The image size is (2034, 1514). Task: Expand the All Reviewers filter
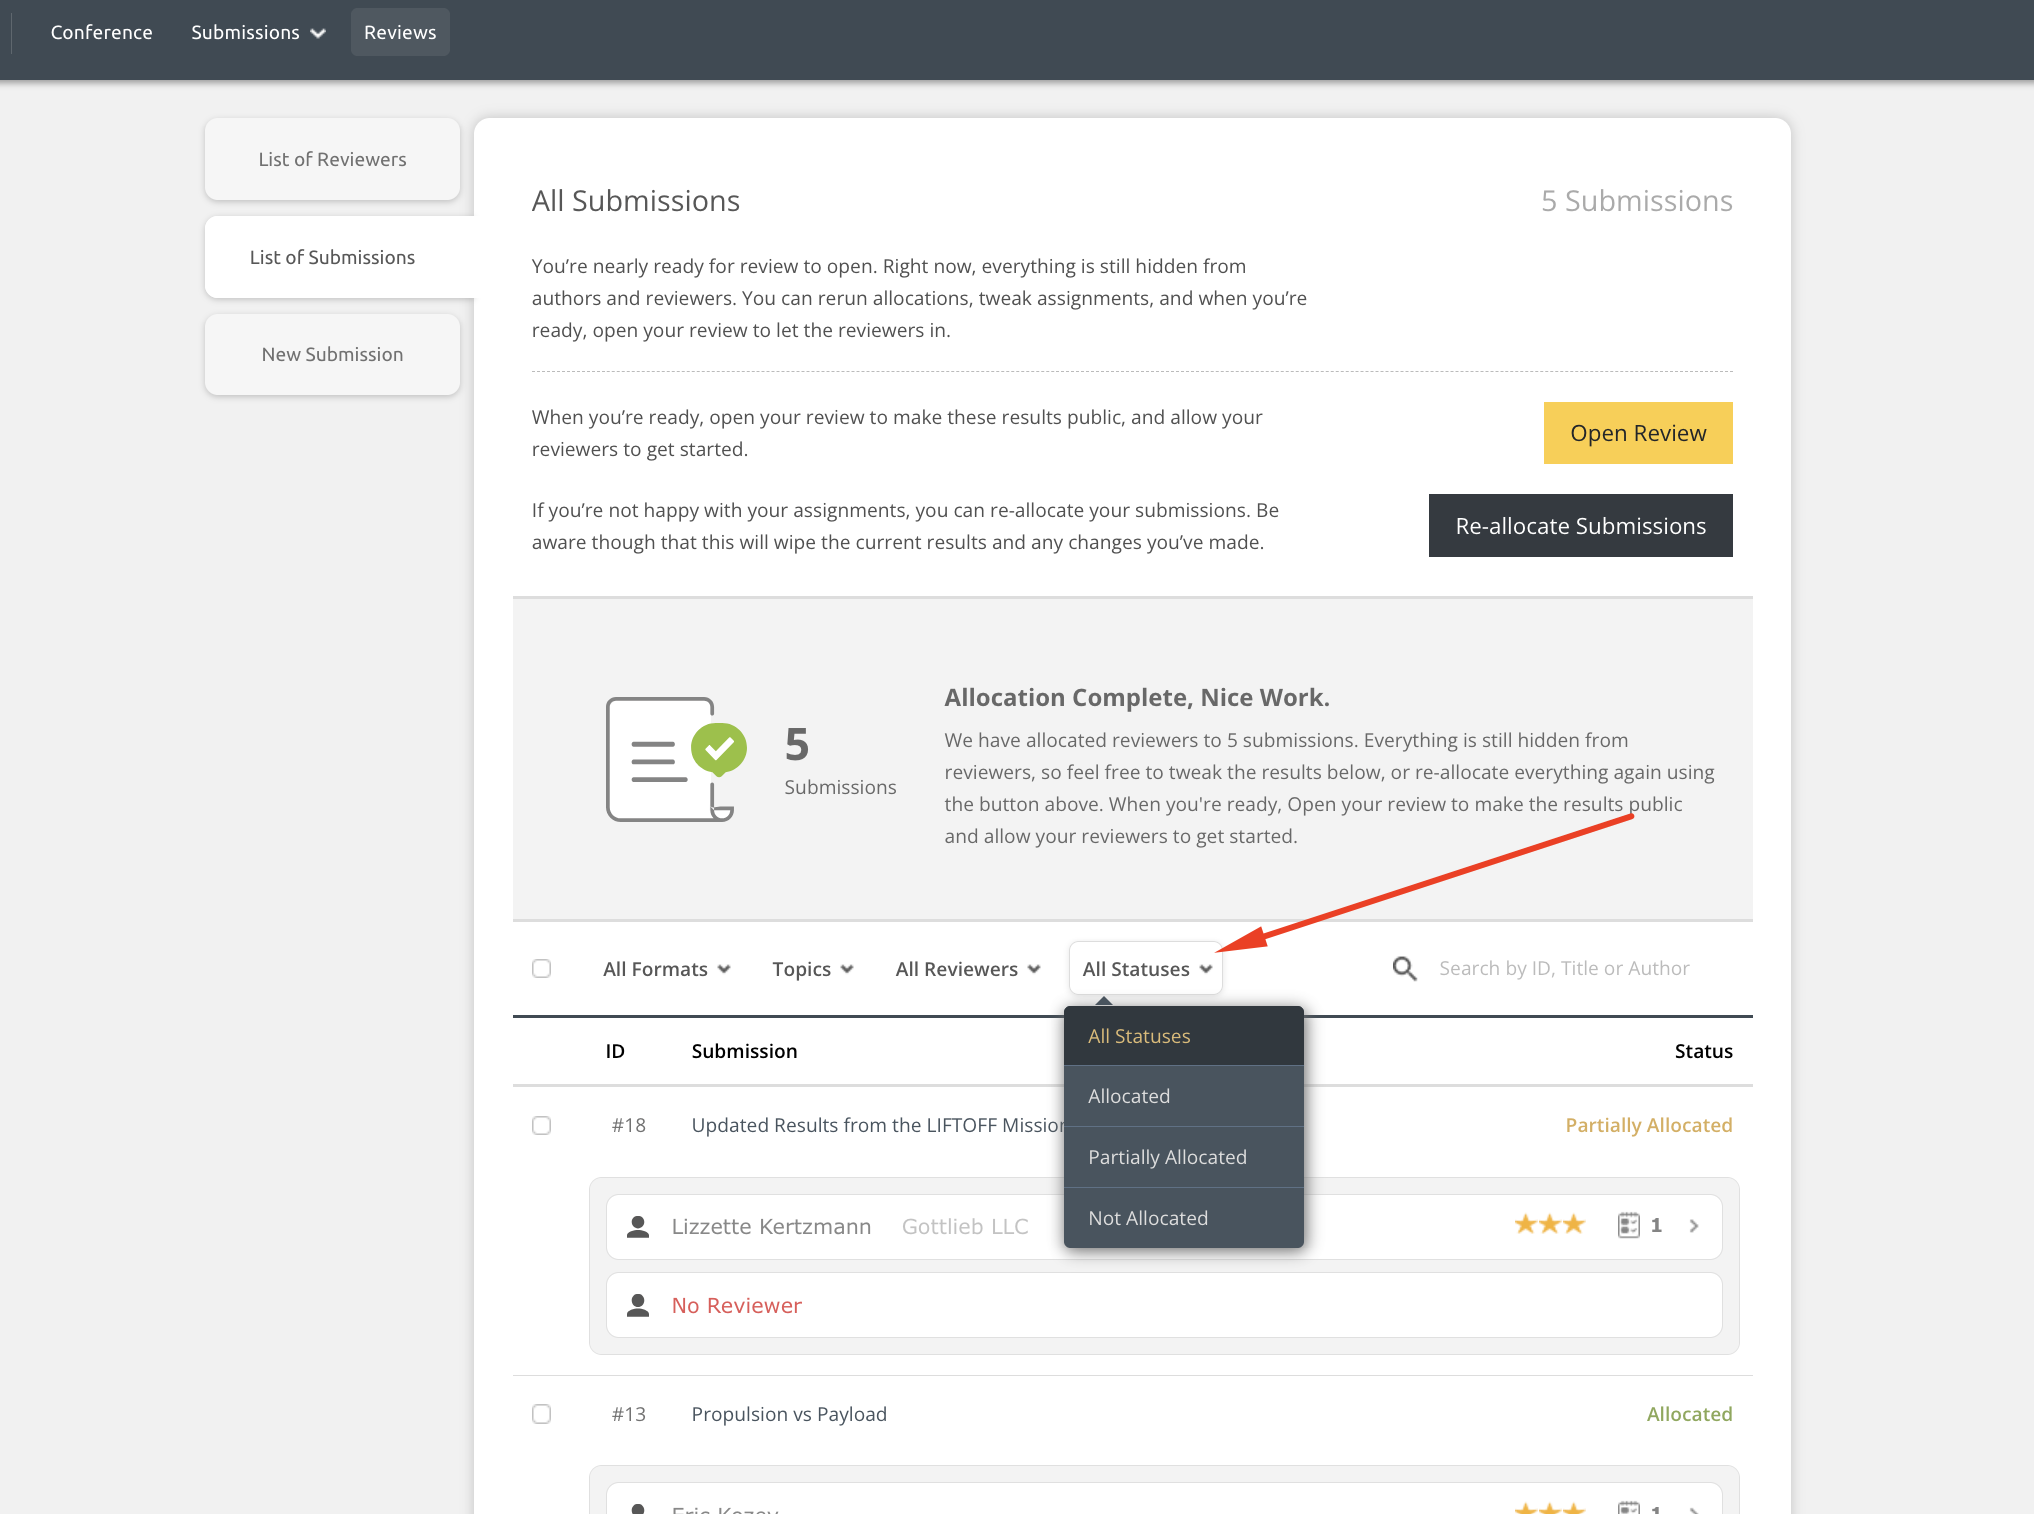tap(967, 969)
